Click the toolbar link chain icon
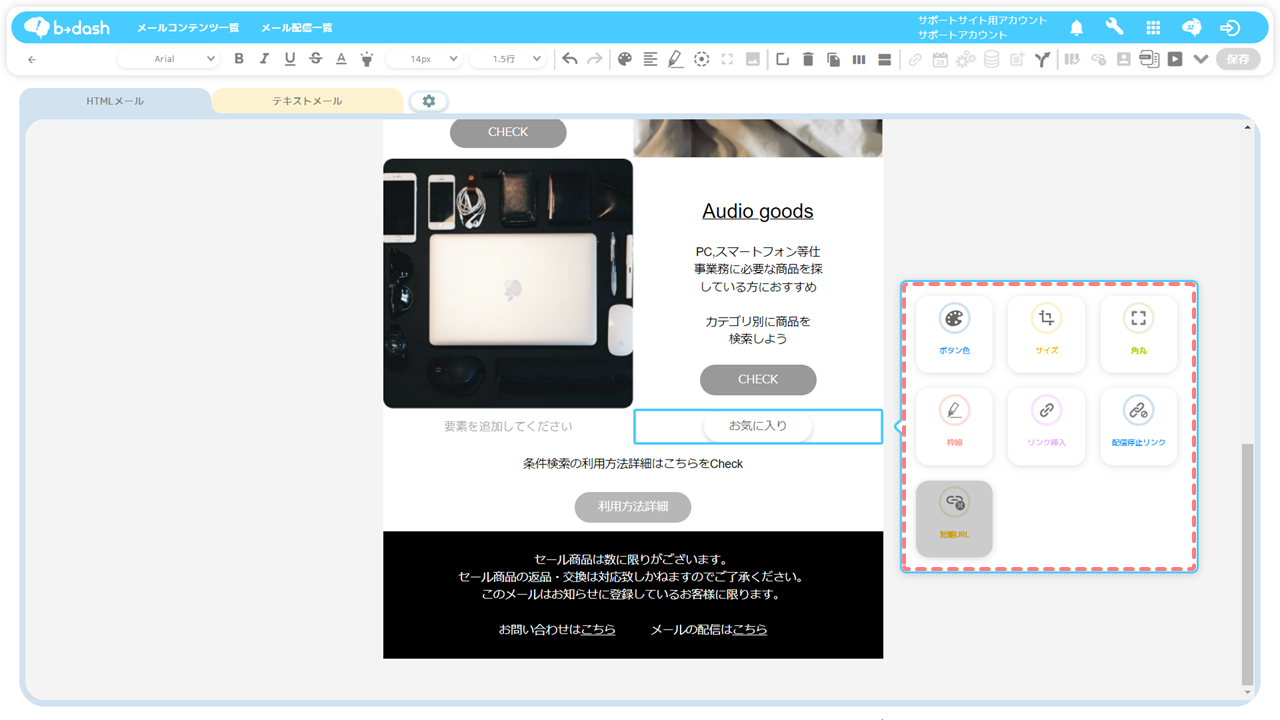The width and height of the screenshot is (1280, 720). tap(915, 59)
